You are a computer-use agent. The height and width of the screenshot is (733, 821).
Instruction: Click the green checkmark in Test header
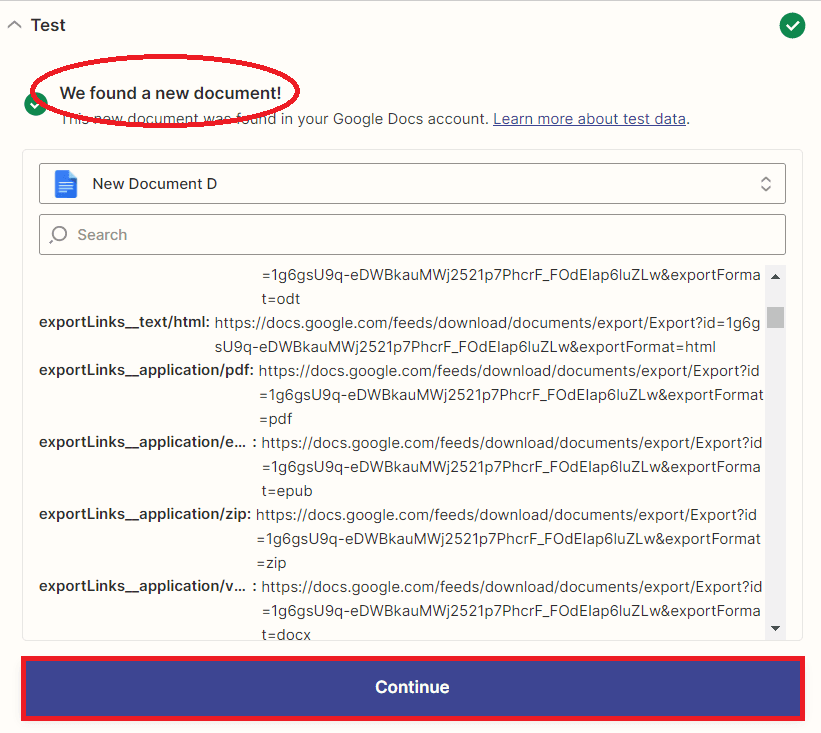pos(792,26)
